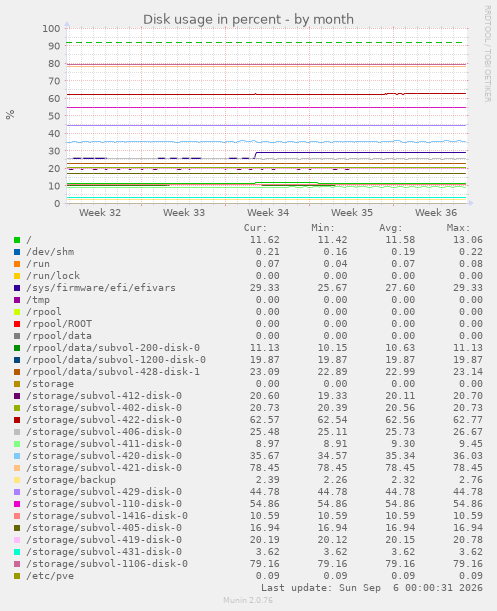The height and width of the screenshot is (611, 497).
Task: Click the 35.34 average for subvol-420-disk-0
Action: click(x=400, y=456)
